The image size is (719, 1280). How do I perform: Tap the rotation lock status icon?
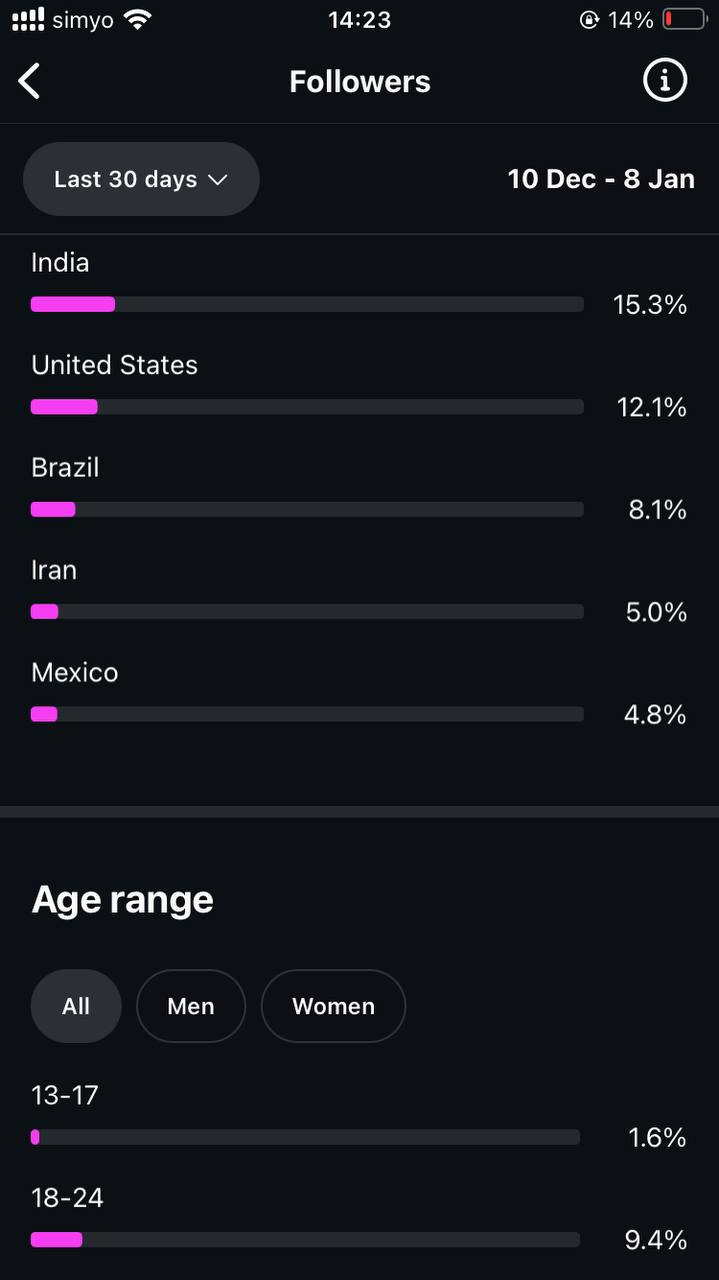point(588,20)
